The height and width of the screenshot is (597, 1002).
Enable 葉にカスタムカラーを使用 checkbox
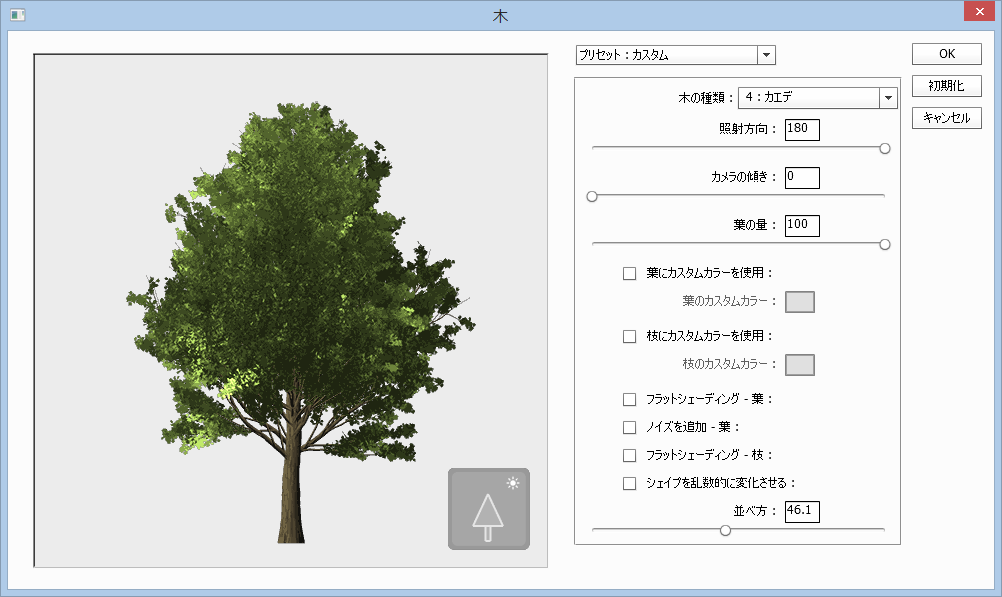click(630, 273)
